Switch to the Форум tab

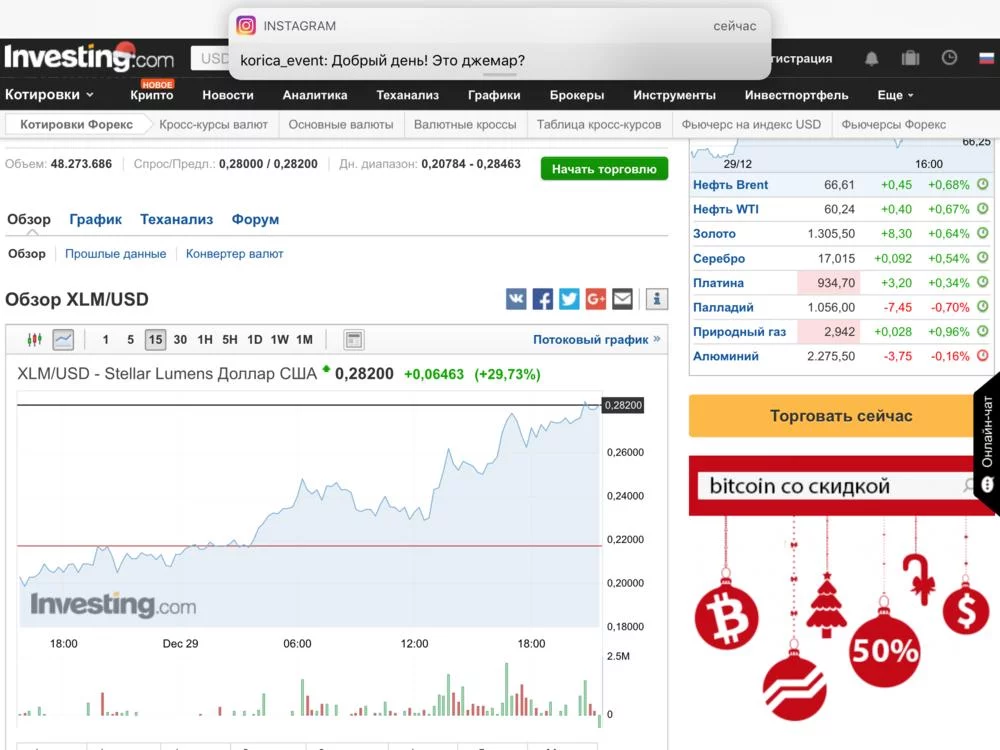(255, 219)
